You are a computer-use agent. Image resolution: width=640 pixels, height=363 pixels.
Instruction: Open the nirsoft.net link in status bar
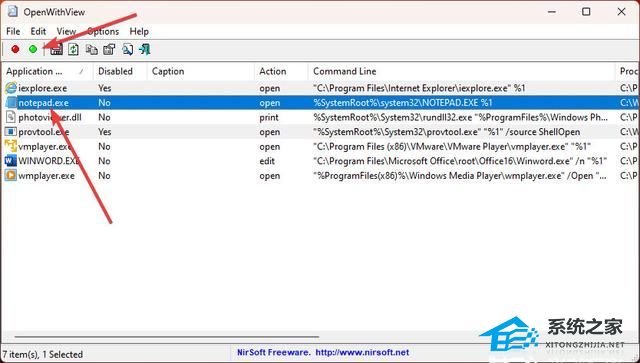click(362, 352)
